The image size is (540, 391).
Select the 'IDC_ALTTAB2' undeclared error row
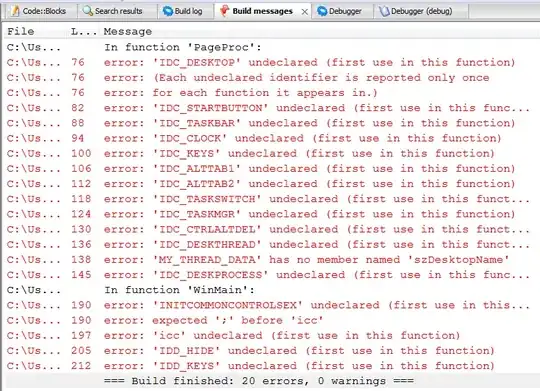tap(270, 184)
